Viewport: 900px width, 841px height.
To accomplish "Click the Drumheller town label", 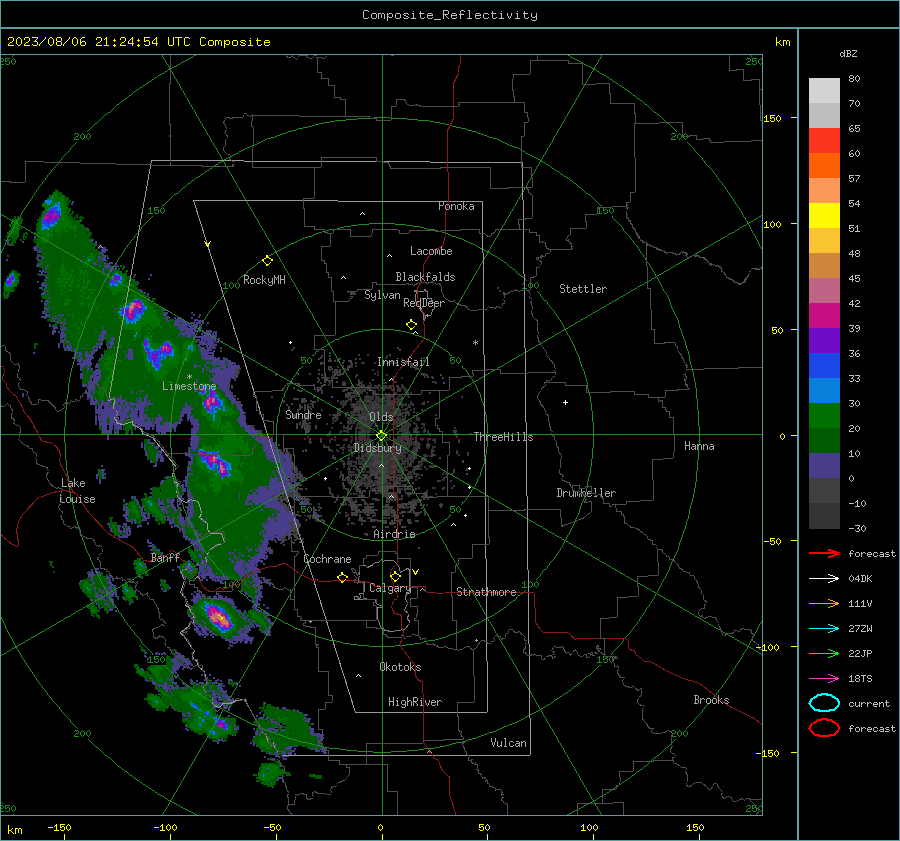I will [x=586, y=493].
